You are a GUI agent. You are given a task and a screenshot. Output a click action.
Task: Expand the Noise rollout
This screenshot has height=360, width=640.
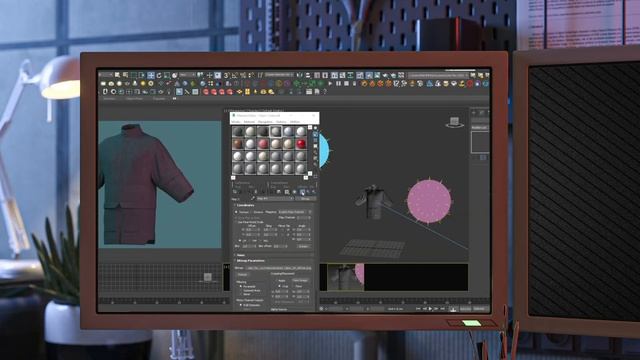point(241,255)
